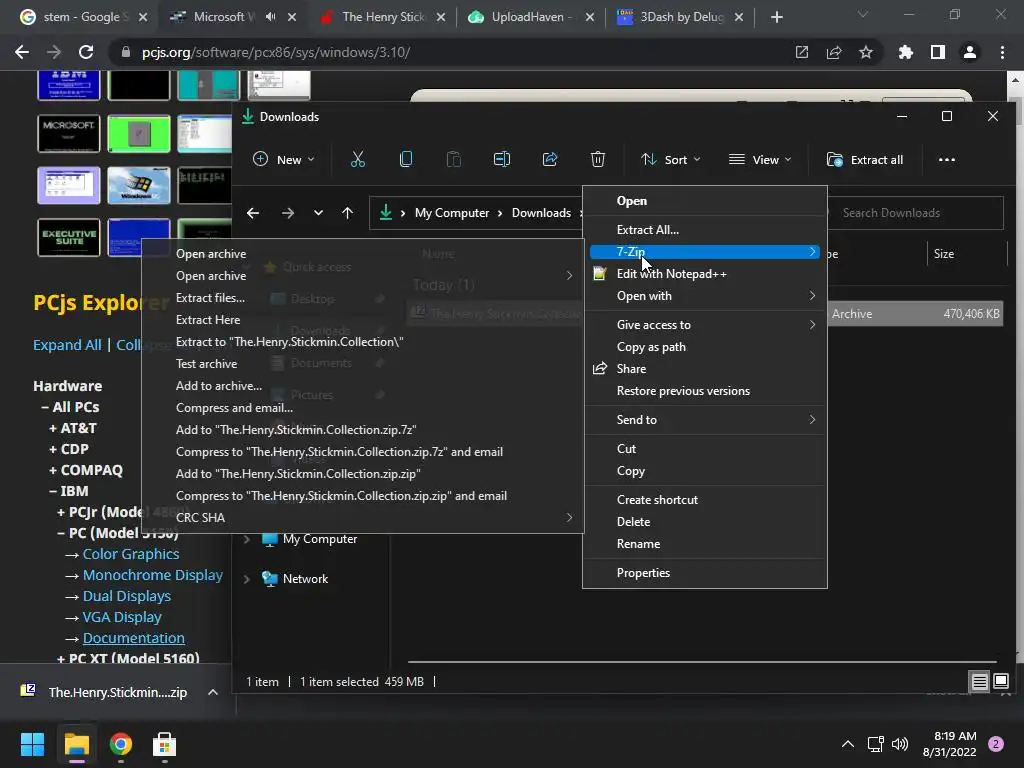The image size is (1024, 768).
Task: Choose Extract All... in the context menu
Action: pyautogui.click(x=705, y=230)
